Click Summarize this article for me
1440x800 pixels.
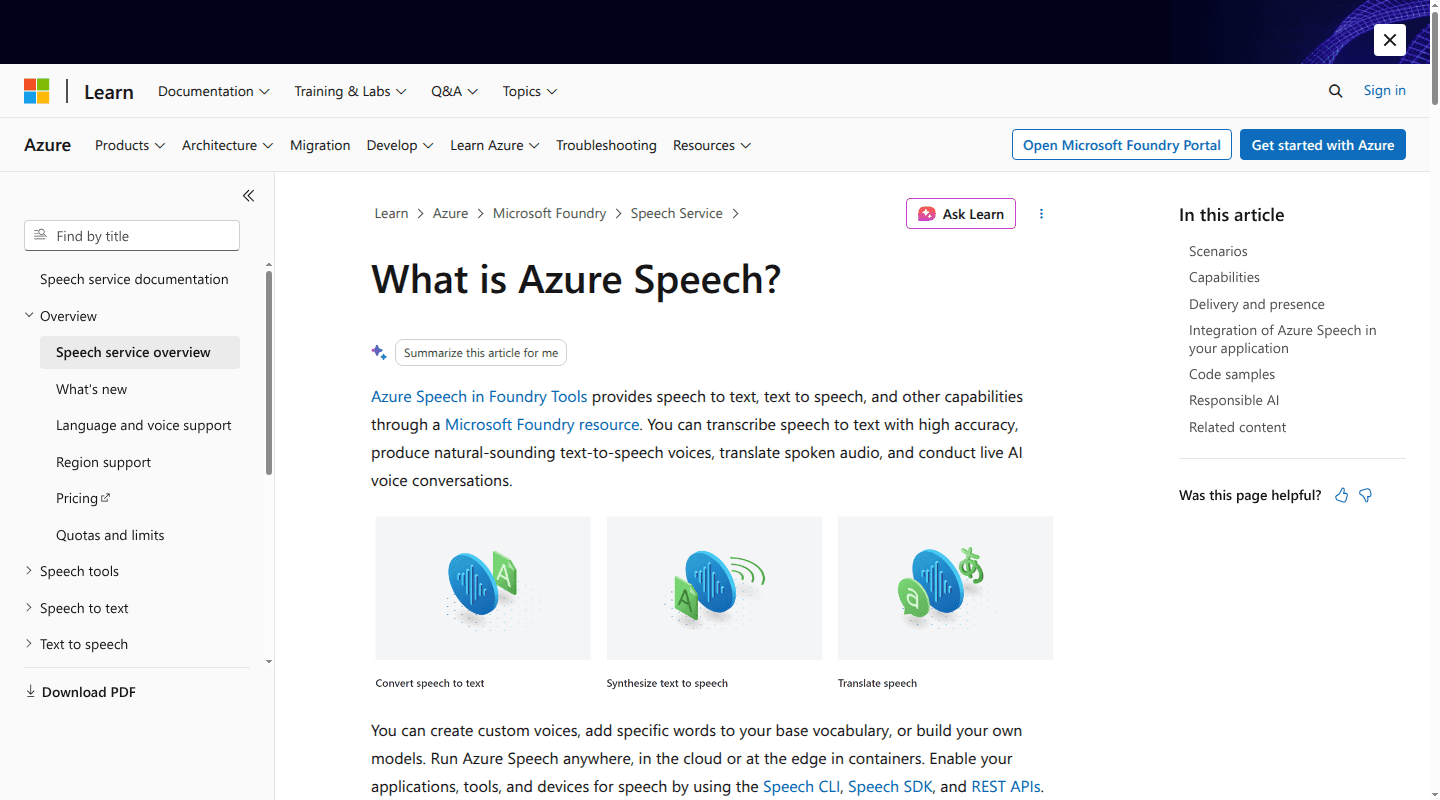pyautogui.click(x=481, y=353)
